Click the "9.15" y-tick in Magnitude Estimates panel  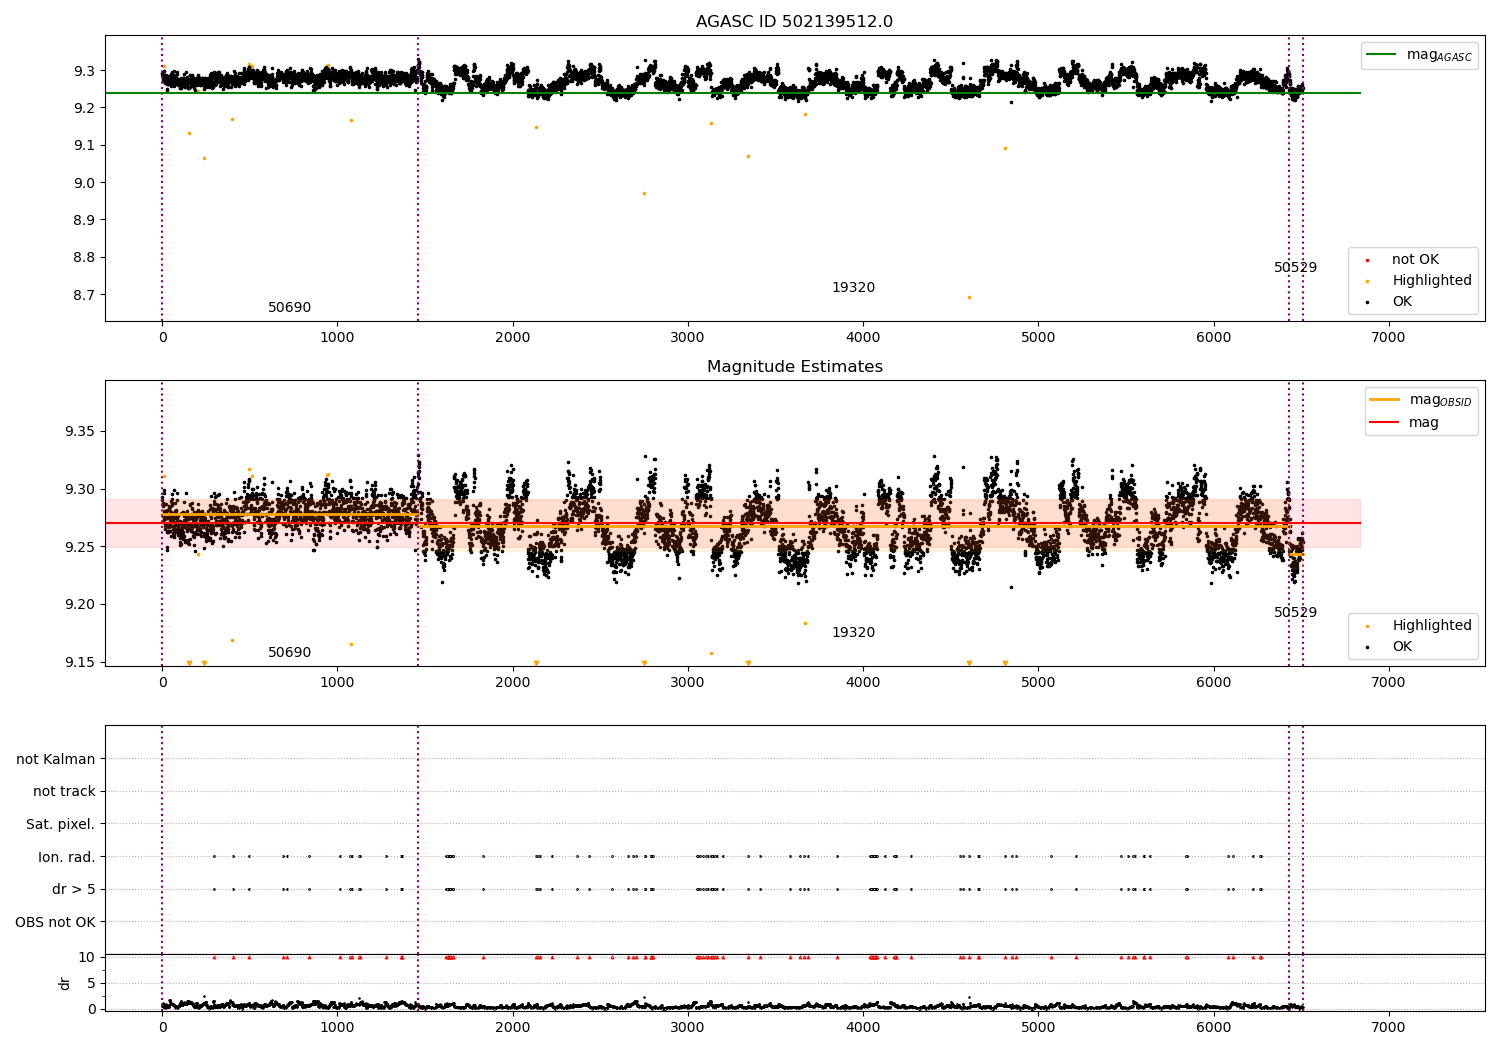(x=79, y=662)
